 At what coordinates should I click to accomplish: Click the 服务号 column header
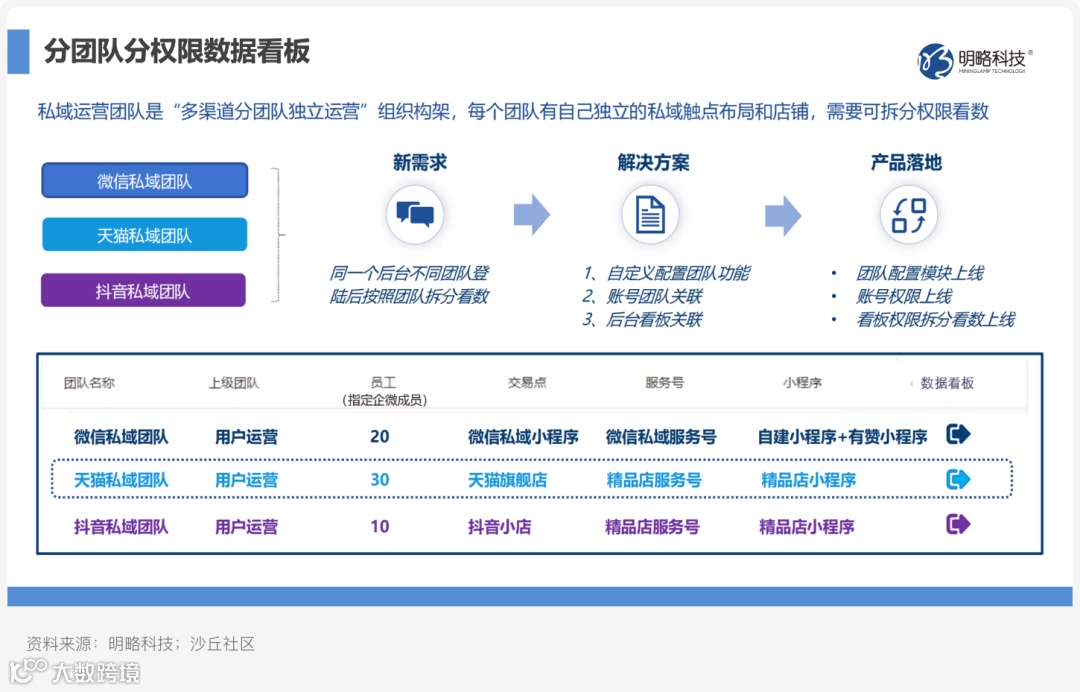[665, 382]
